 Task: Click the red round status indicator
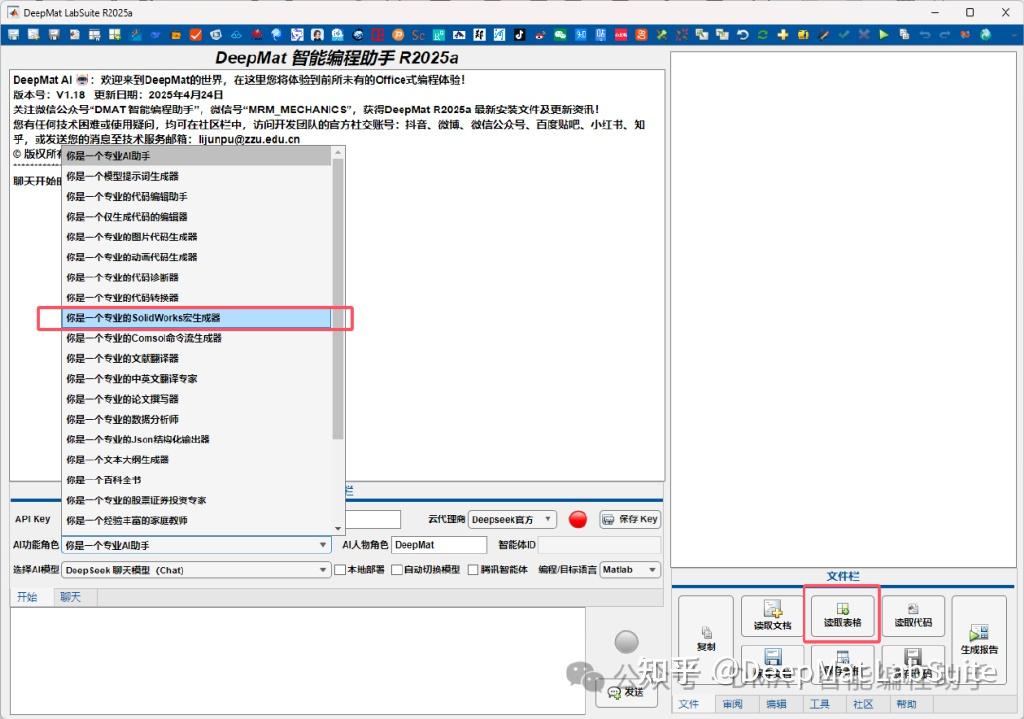pyautogui.click(x=578, y=519)
